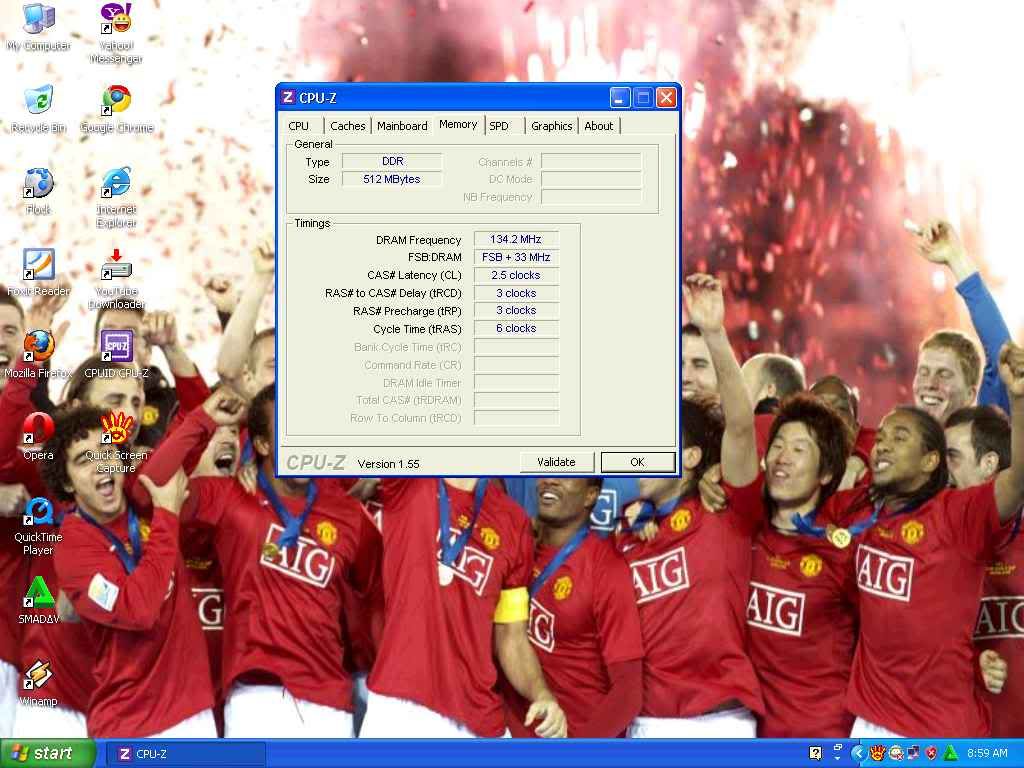Click the clock showing 8:59 AM
The height and width of the screenshot is (768, 1024).
pyautogui.click(x=987, y=753)
